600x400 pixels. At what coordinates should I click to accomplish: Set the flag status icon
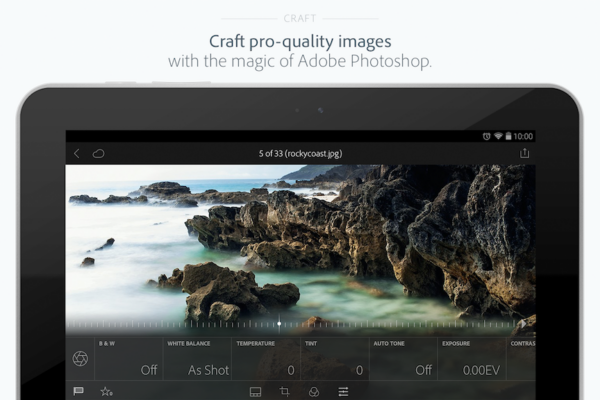78,391
